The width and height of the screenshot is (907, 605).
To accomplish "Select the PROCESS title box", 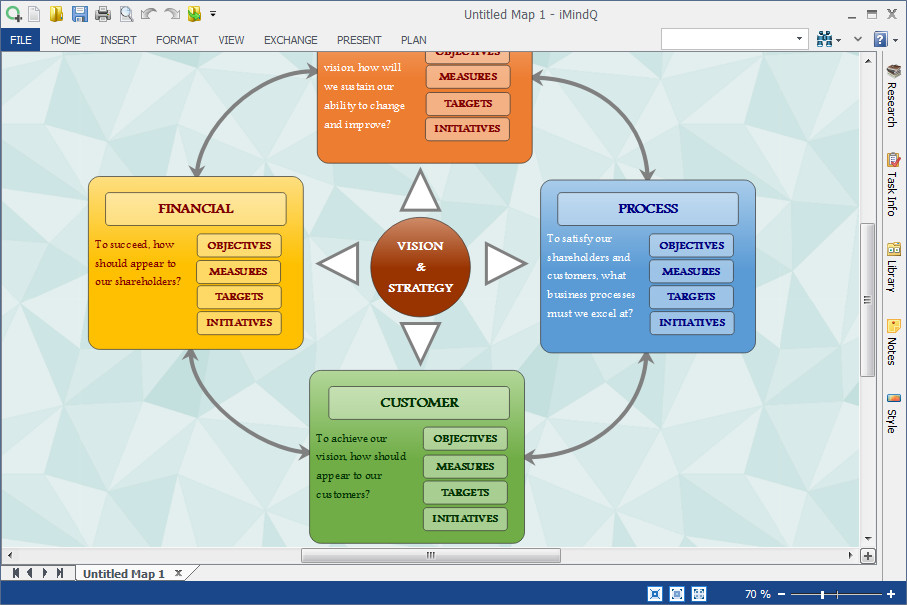I will pos(648,209).
